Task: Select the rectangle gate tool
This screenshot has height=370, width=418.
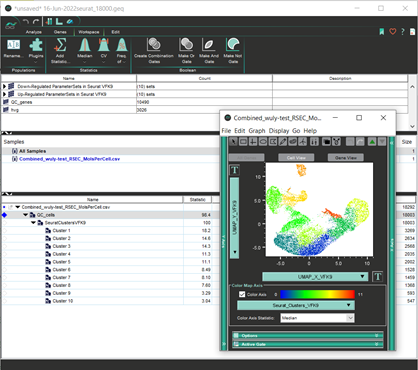Action: pos(243,142)
